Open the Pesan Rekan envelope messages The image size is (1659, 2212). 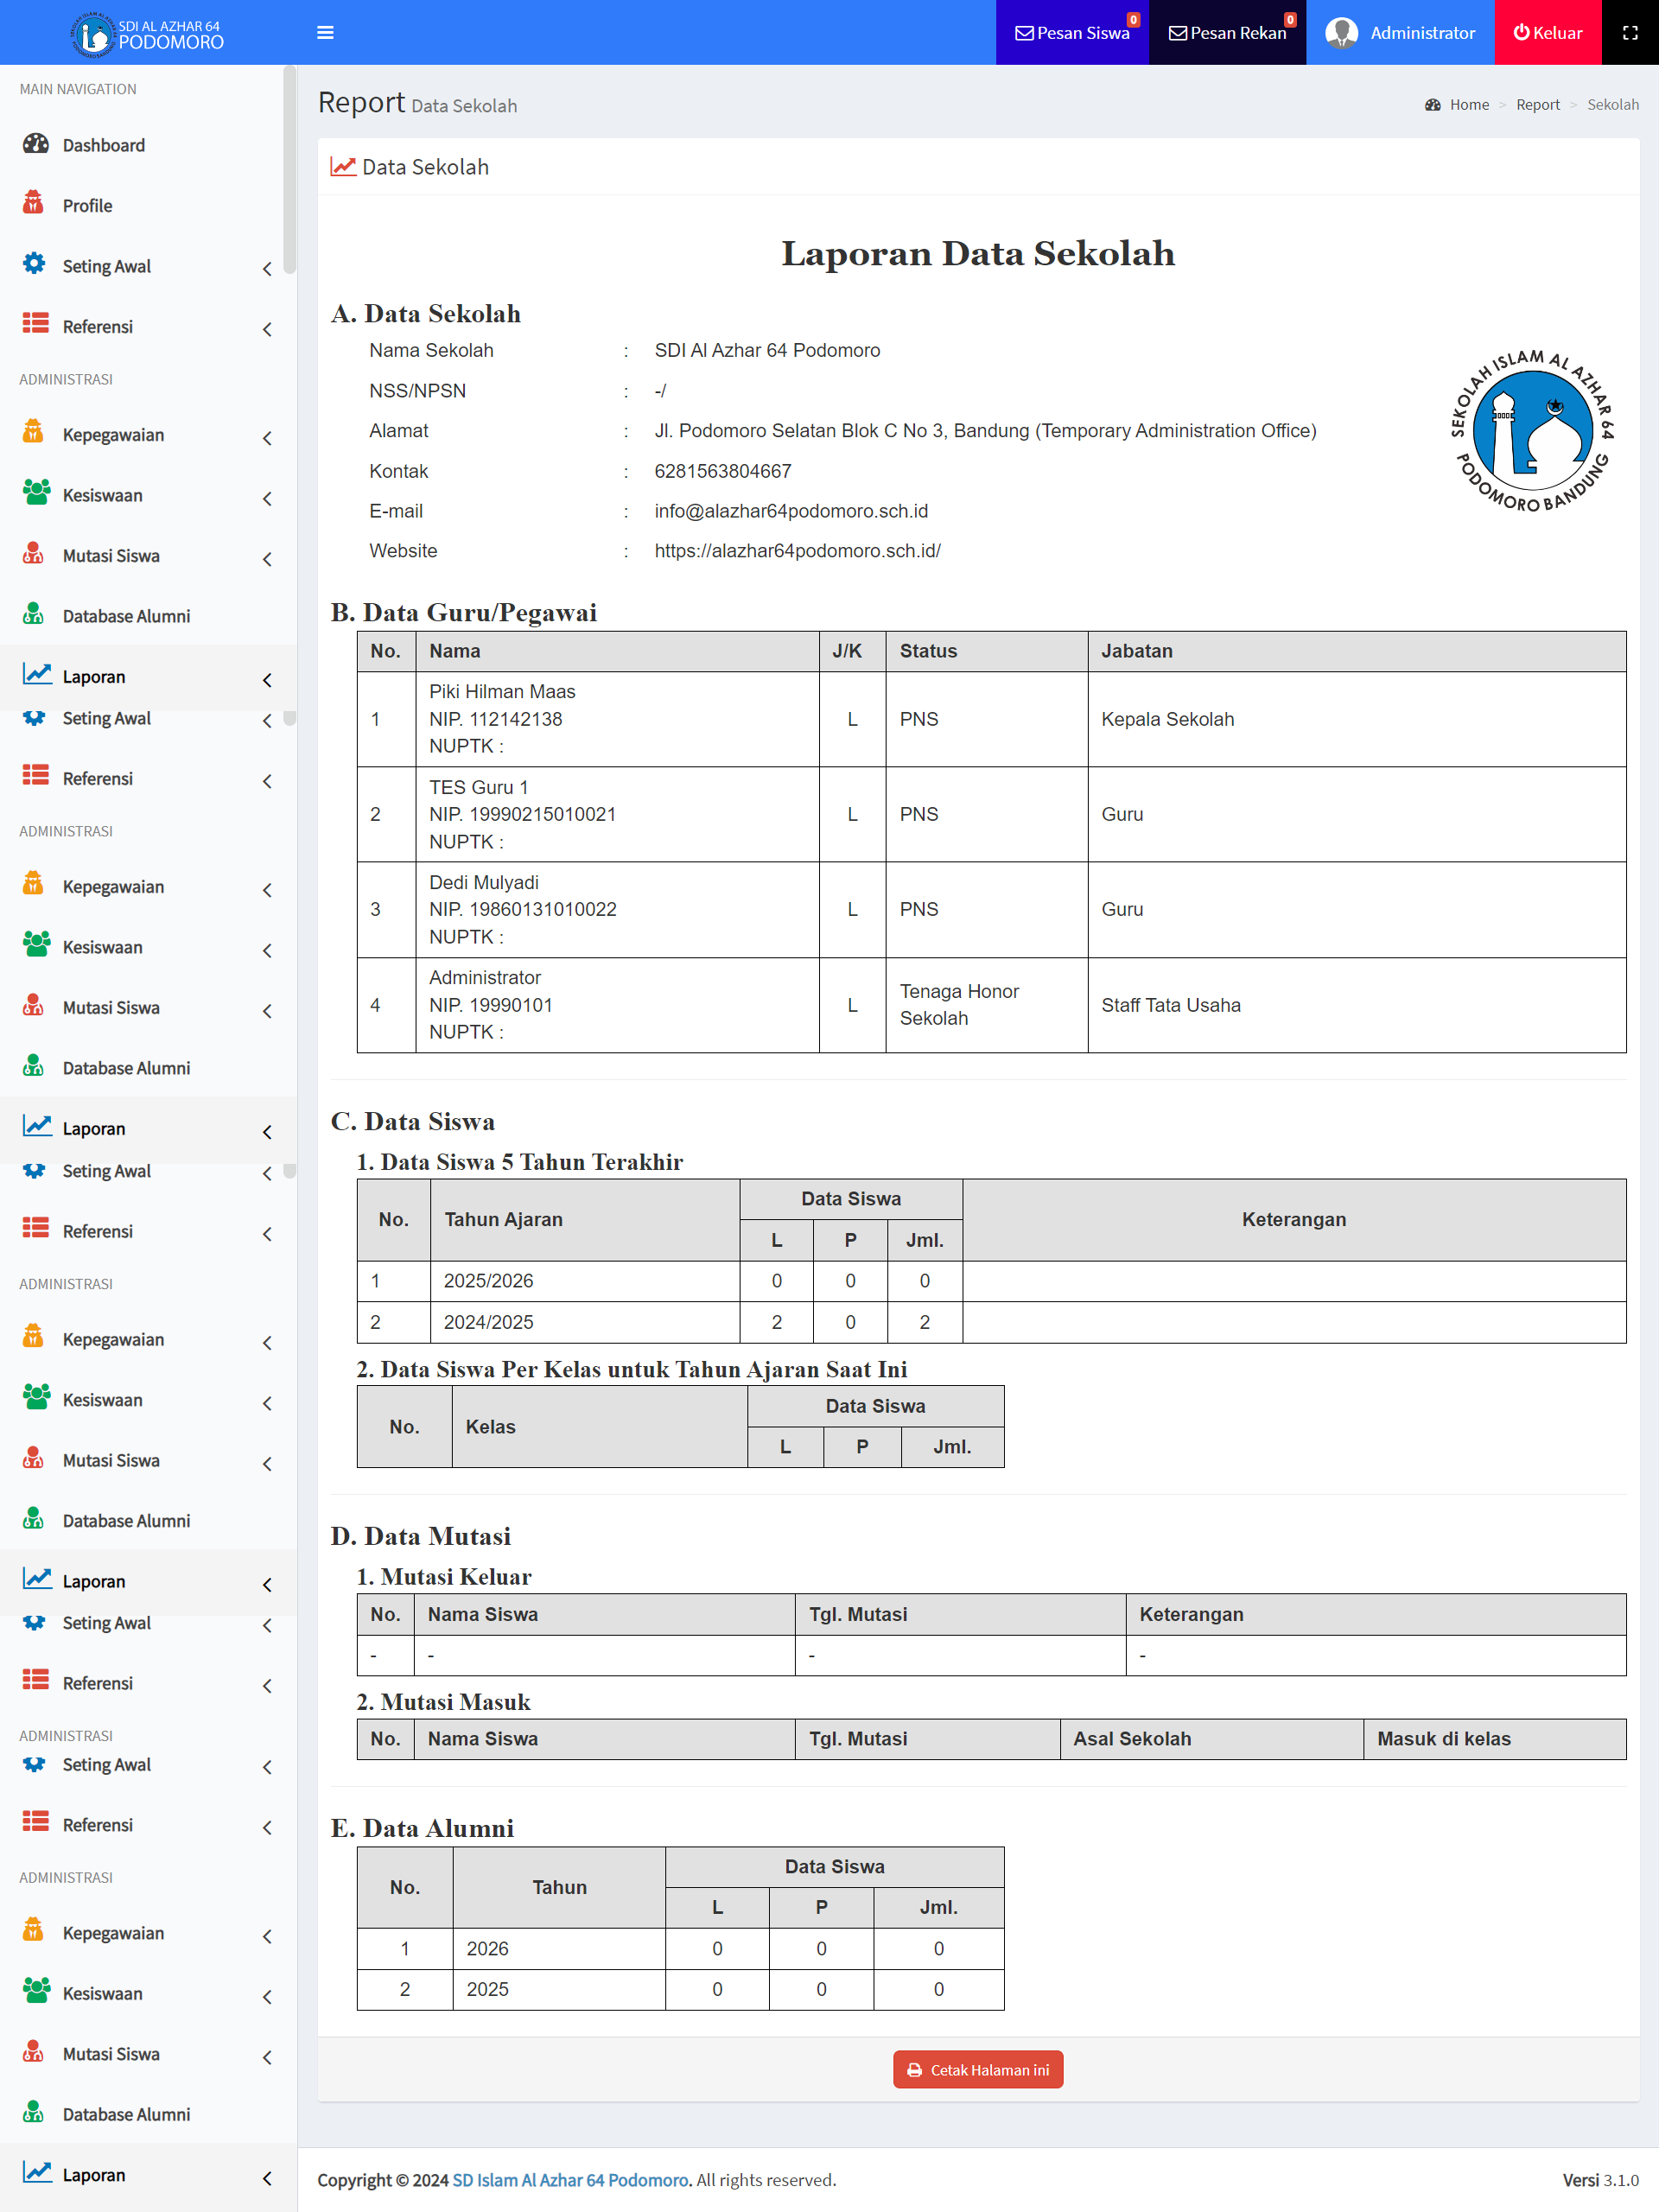(1227, 33)
